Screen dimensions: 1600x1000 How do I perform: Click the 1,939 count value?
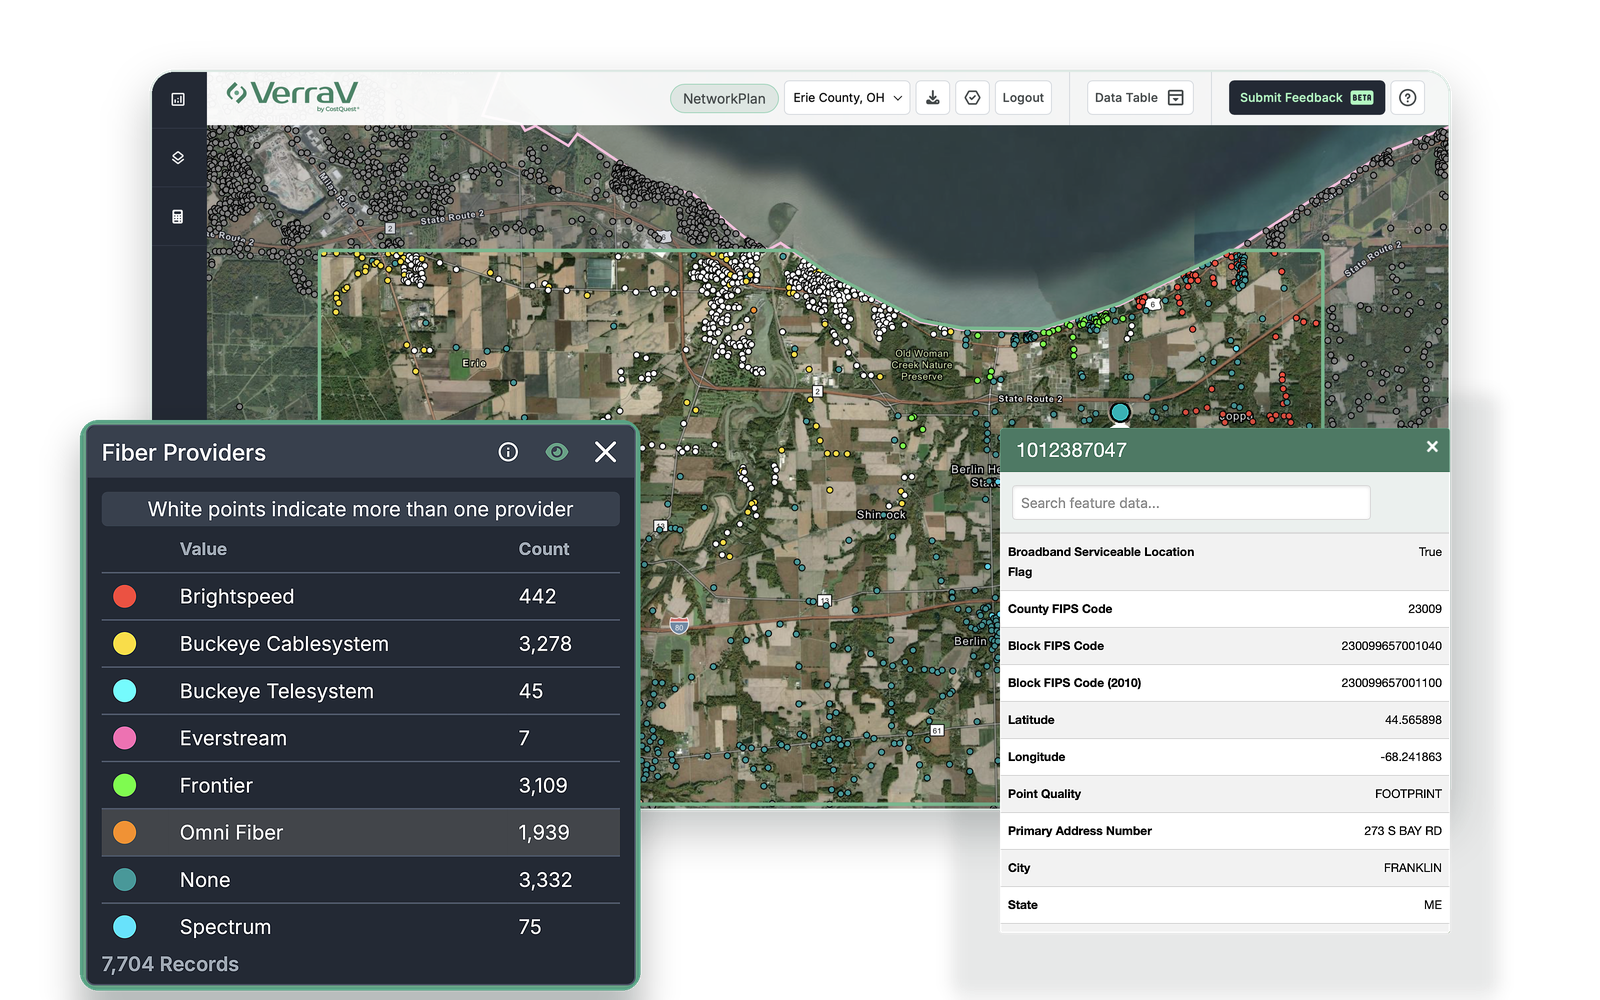point(544,832)
